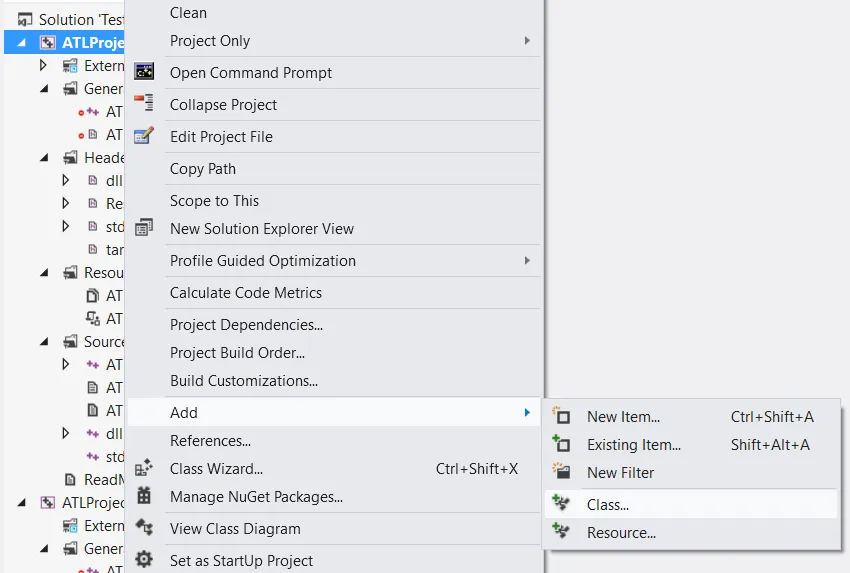This screenshot has height=573, width=850.
Task: Click the Class Wizard icon
Action: click(144, 468)
